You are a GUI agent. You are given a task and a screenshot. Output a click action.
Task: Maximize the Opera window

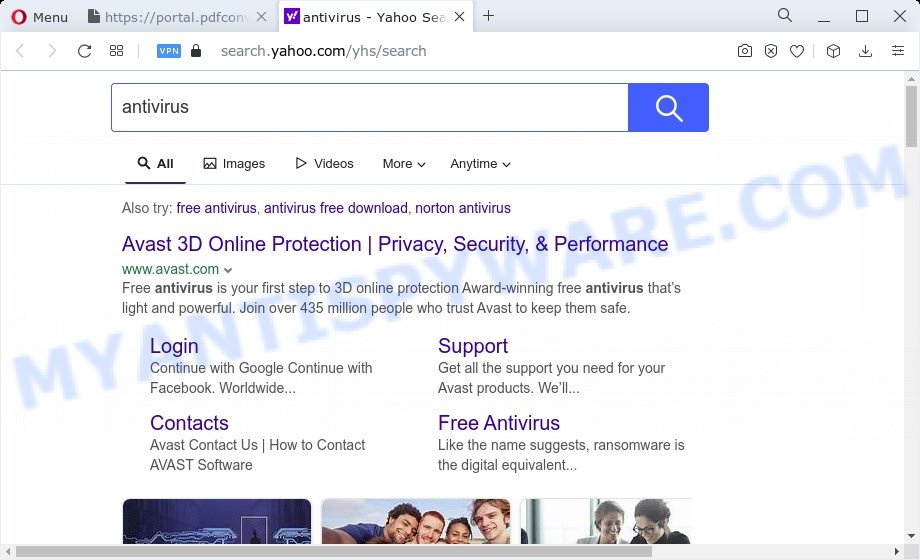coord(862,16)
